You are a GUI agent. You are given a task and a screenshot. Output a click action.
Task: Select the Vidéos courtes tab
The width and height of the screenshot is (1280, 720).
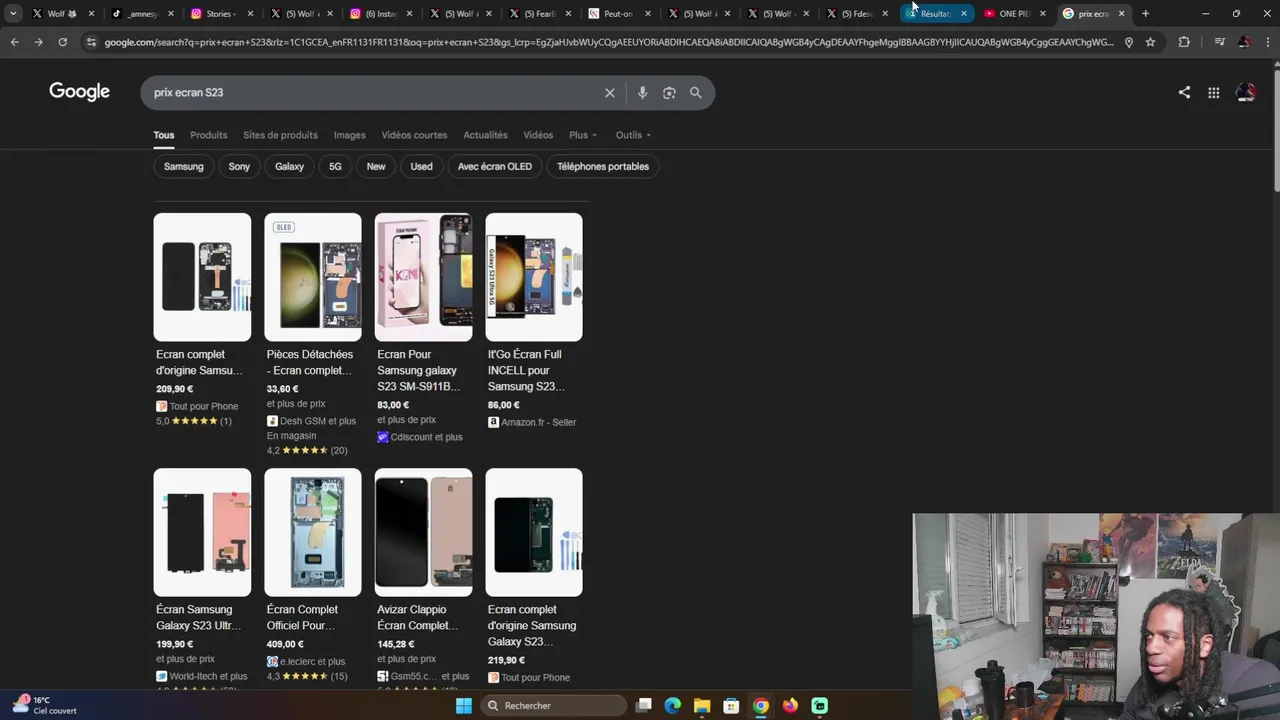[x=414, y=135]
